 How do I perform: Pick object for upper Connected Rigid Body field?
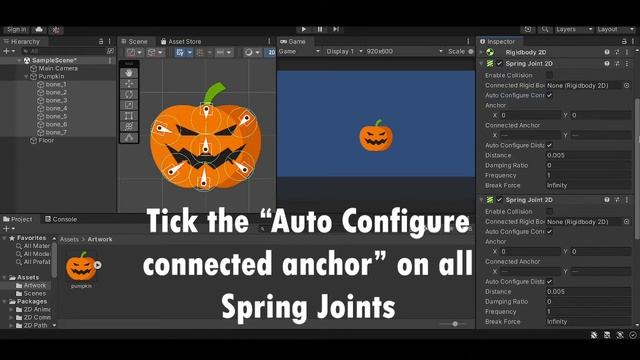[627, 85]
